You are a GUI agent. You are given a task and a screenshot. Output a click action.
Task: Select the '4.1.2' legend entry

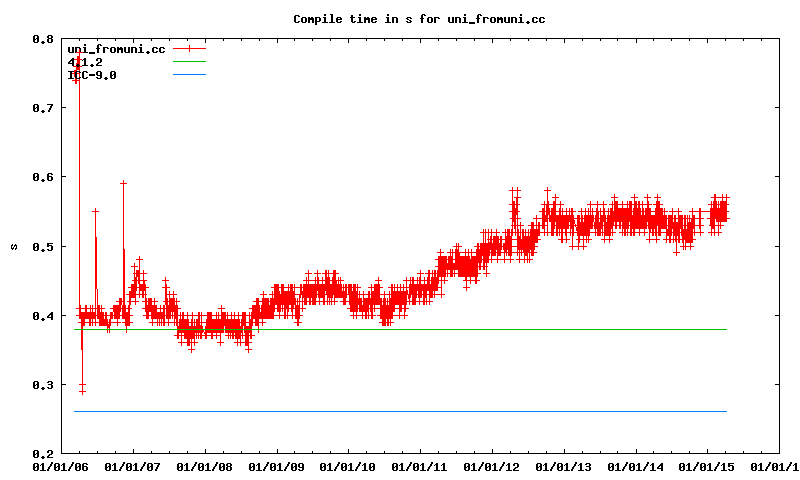tap(98, 62)
